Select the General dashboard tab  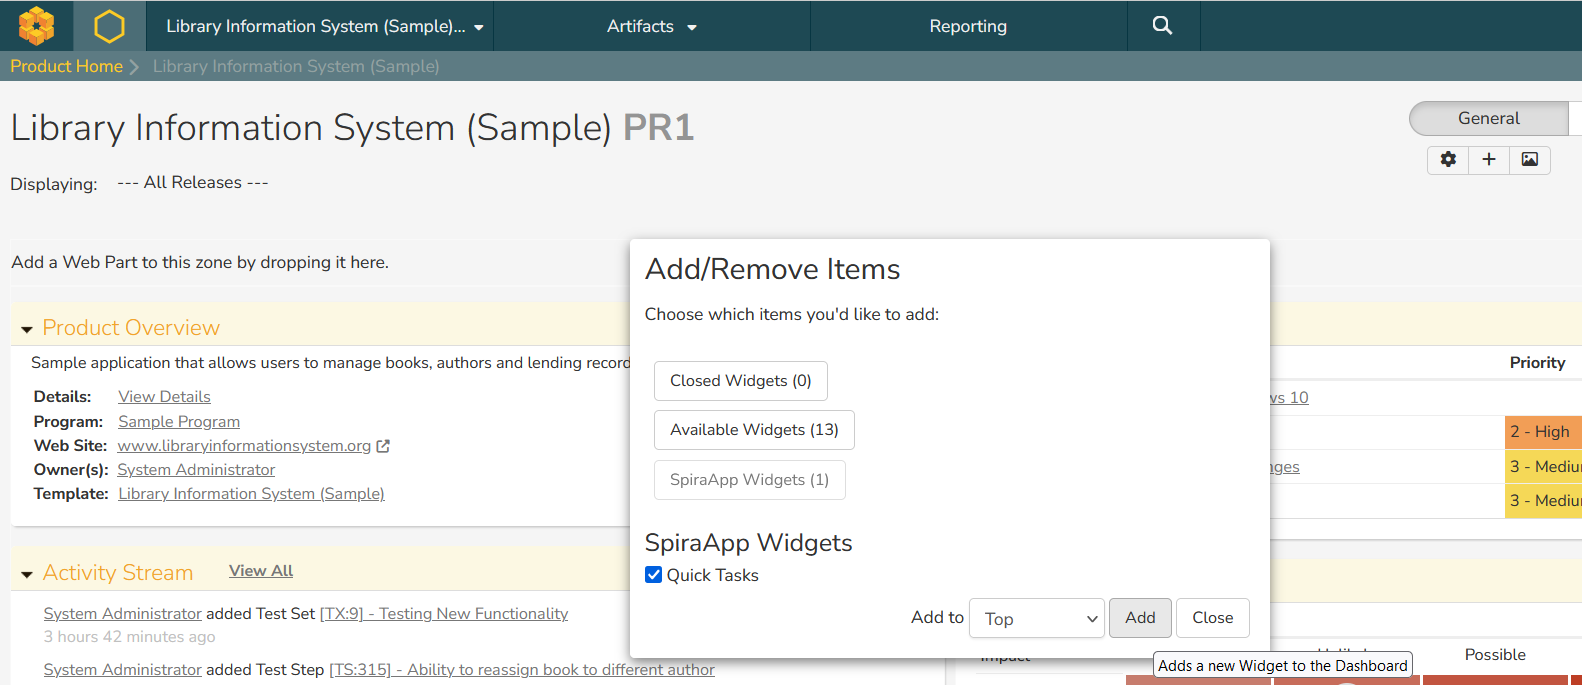[x=1488, y=118]
